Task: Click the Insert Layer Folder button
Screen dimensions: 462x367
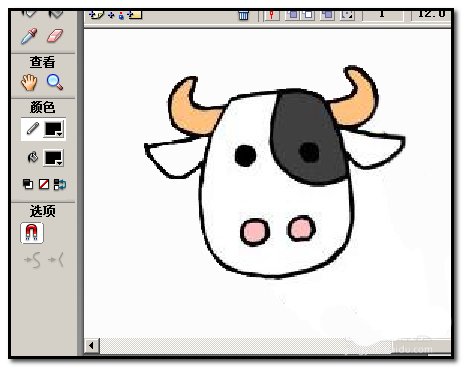Action: pos(135,15)
